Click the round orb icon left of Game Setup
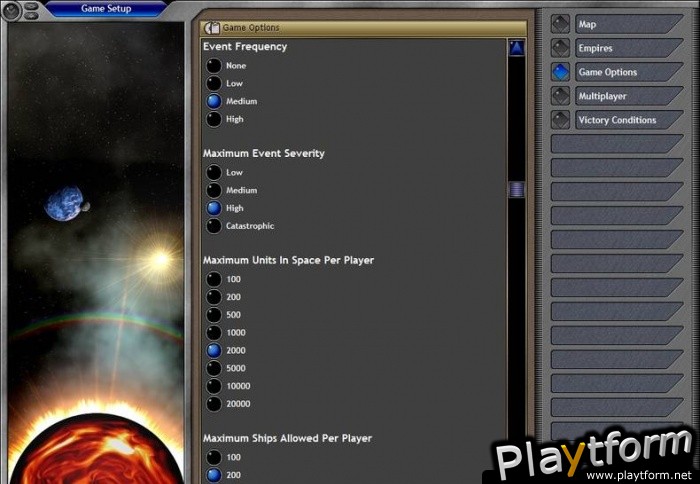This screenshot has height=484, width=700. tap(10, 11)
